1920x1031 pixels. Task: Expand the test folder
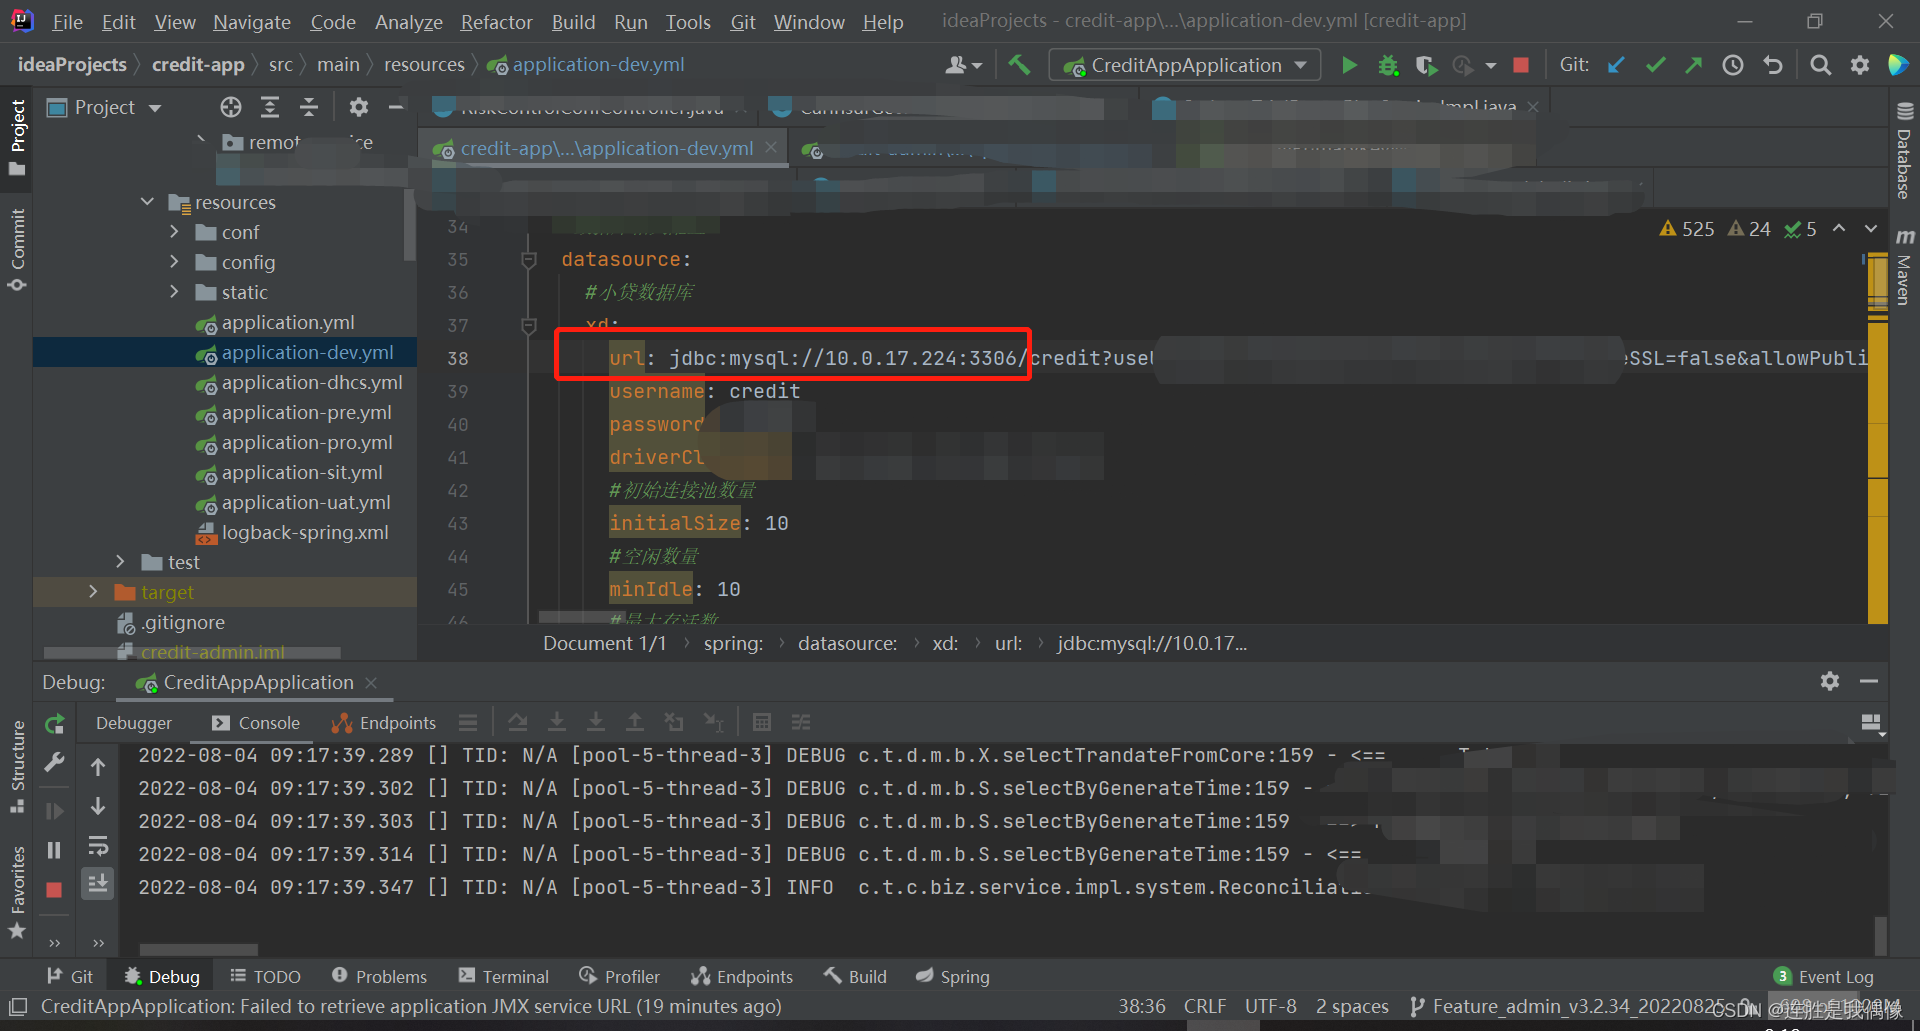tap(121, 561)
